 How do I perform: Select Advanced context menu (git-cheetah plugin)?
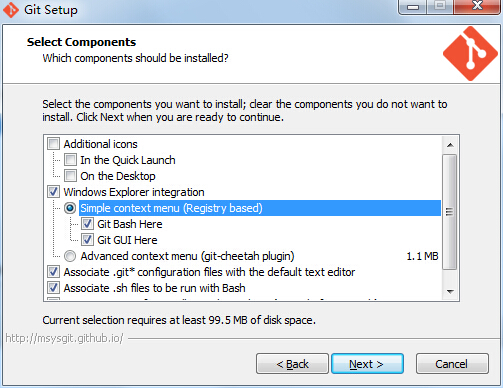[70, 256]
